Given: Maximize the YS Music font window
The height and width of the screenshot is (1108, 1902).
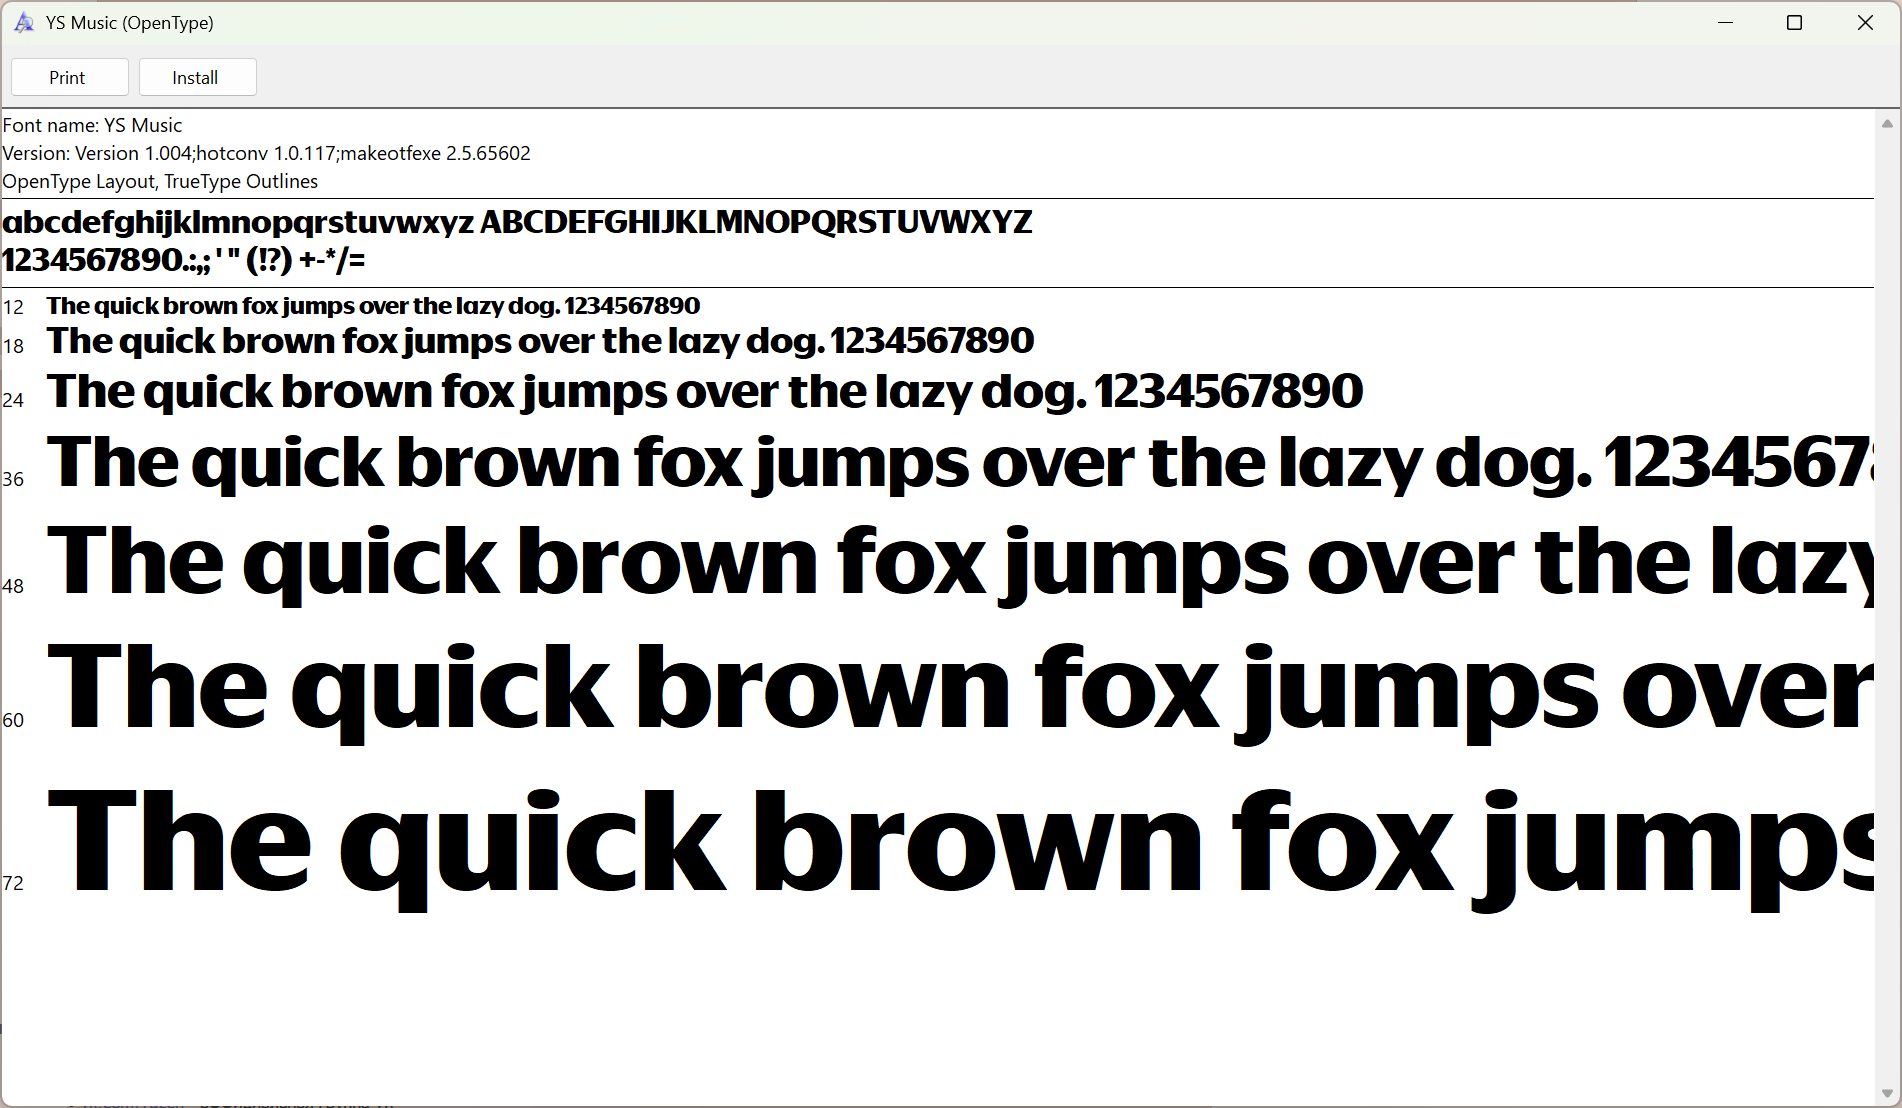Looking at the screenshot, I should [1794, 22].
